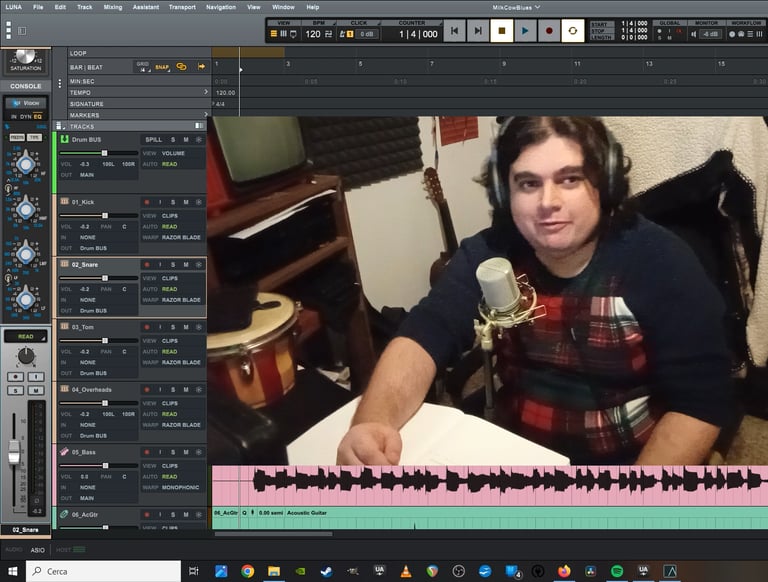
Task: Solo the 02_Snare track
Action: click(173, 265)
